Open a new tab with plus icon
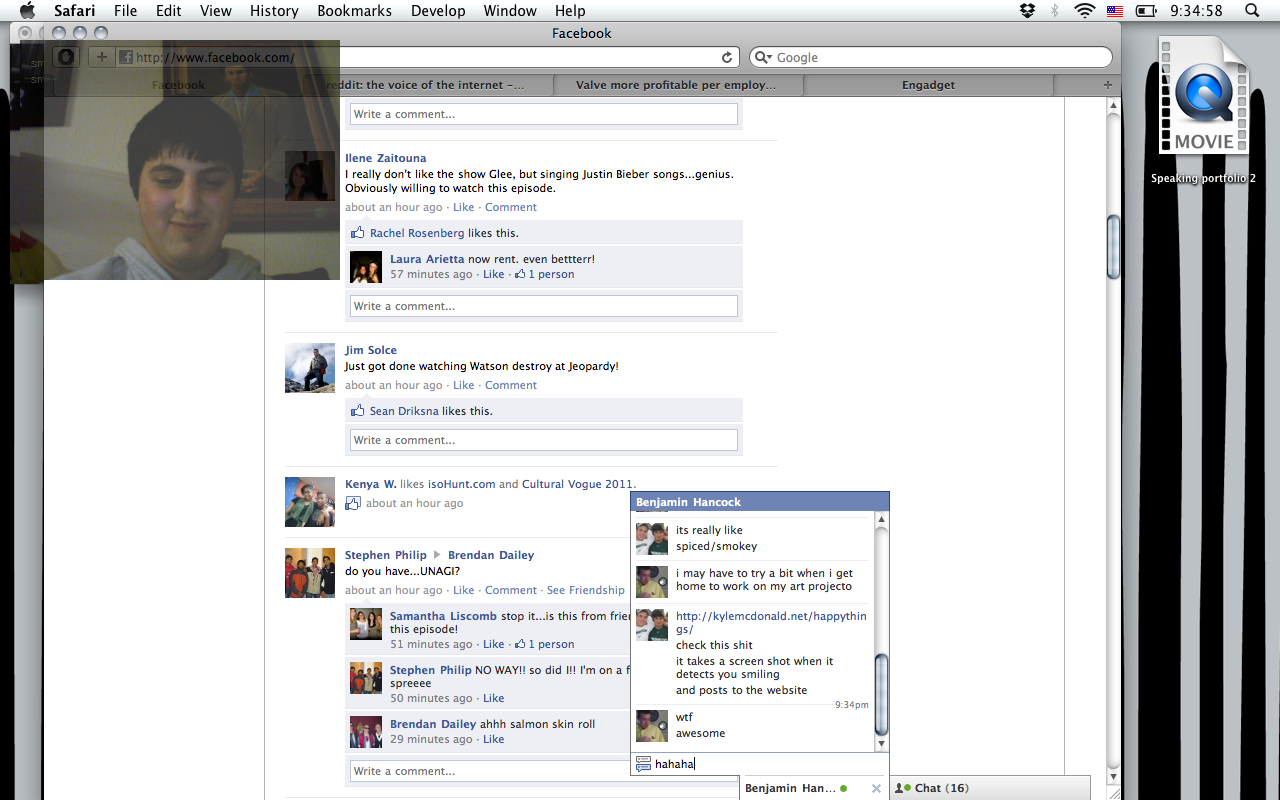Viewport: 1280px width, 800px height. click(1107, 85)
